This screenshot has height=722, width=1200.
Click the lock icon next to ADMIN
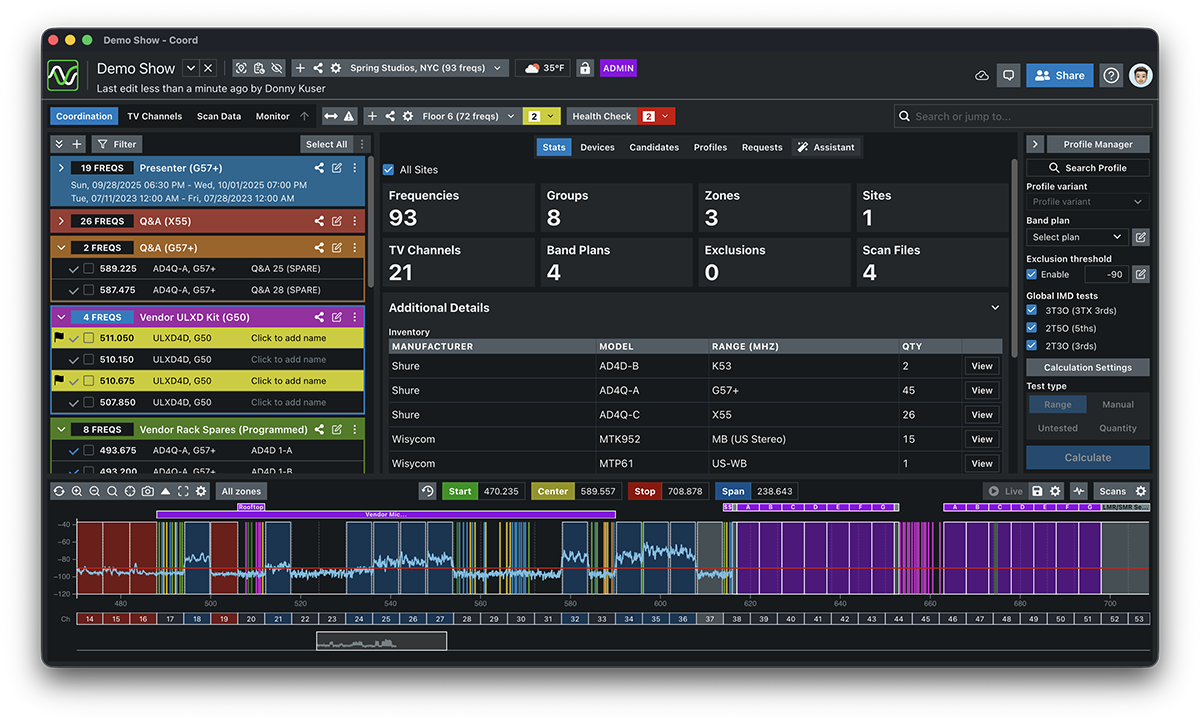[x=584, y=69]
